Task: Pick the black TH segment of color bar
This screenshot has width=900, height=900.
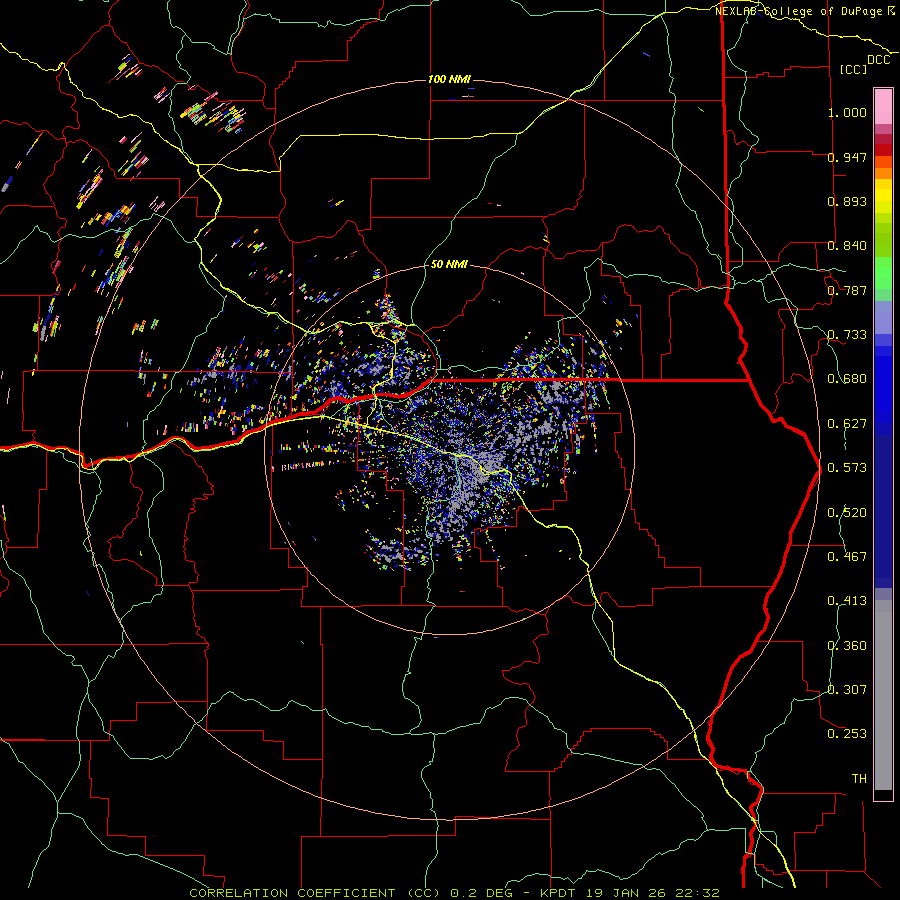Action: click(x=883, y=795)
